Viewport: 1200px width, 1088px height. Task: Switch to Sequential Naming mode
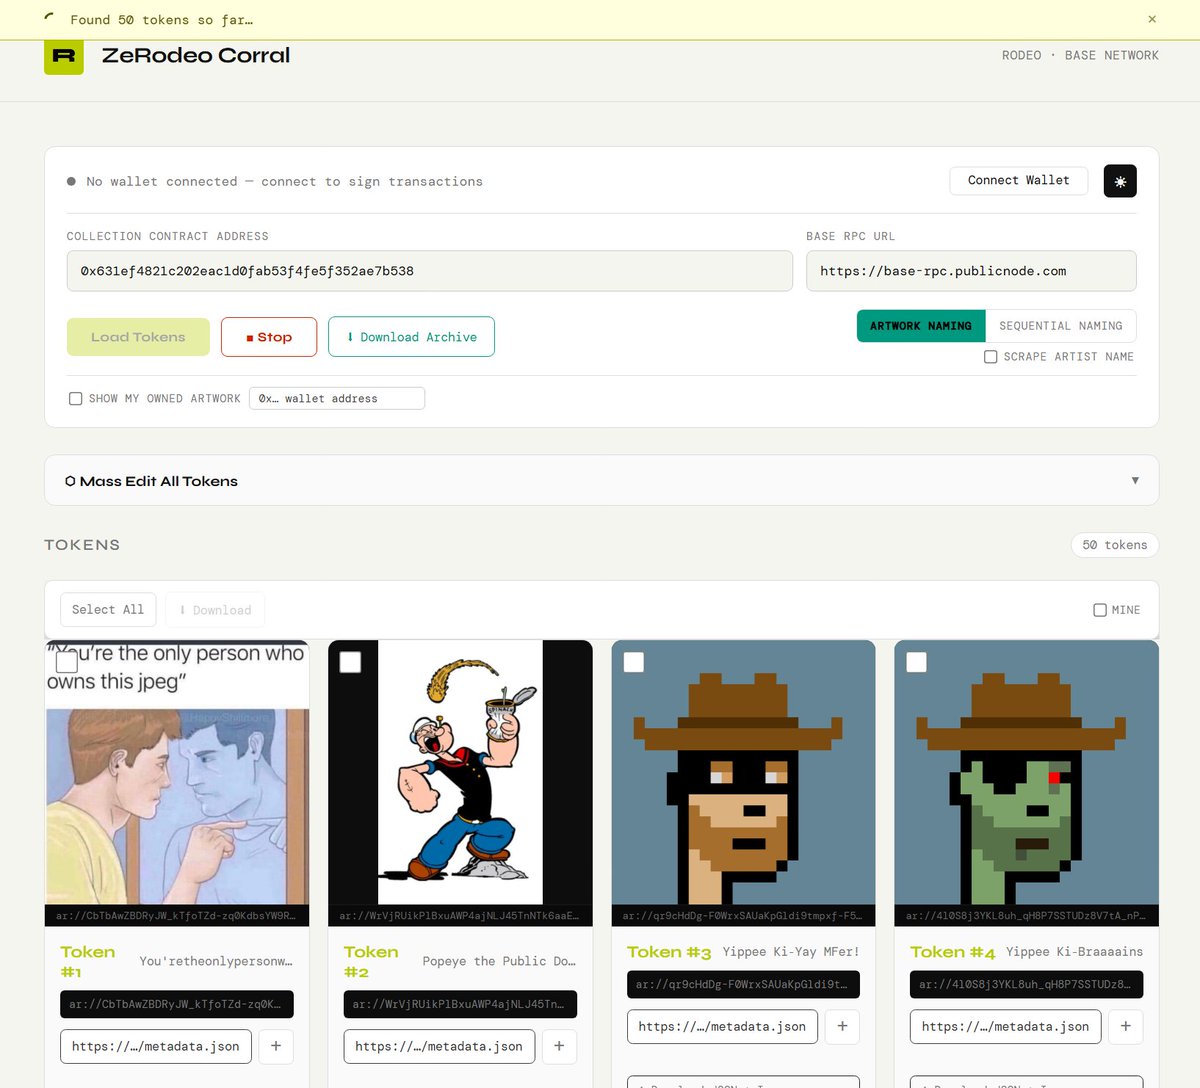[x=1061, y=326]
